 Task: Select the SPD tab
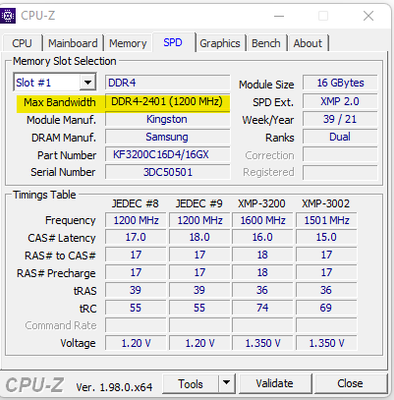click(x=173, y=42)
